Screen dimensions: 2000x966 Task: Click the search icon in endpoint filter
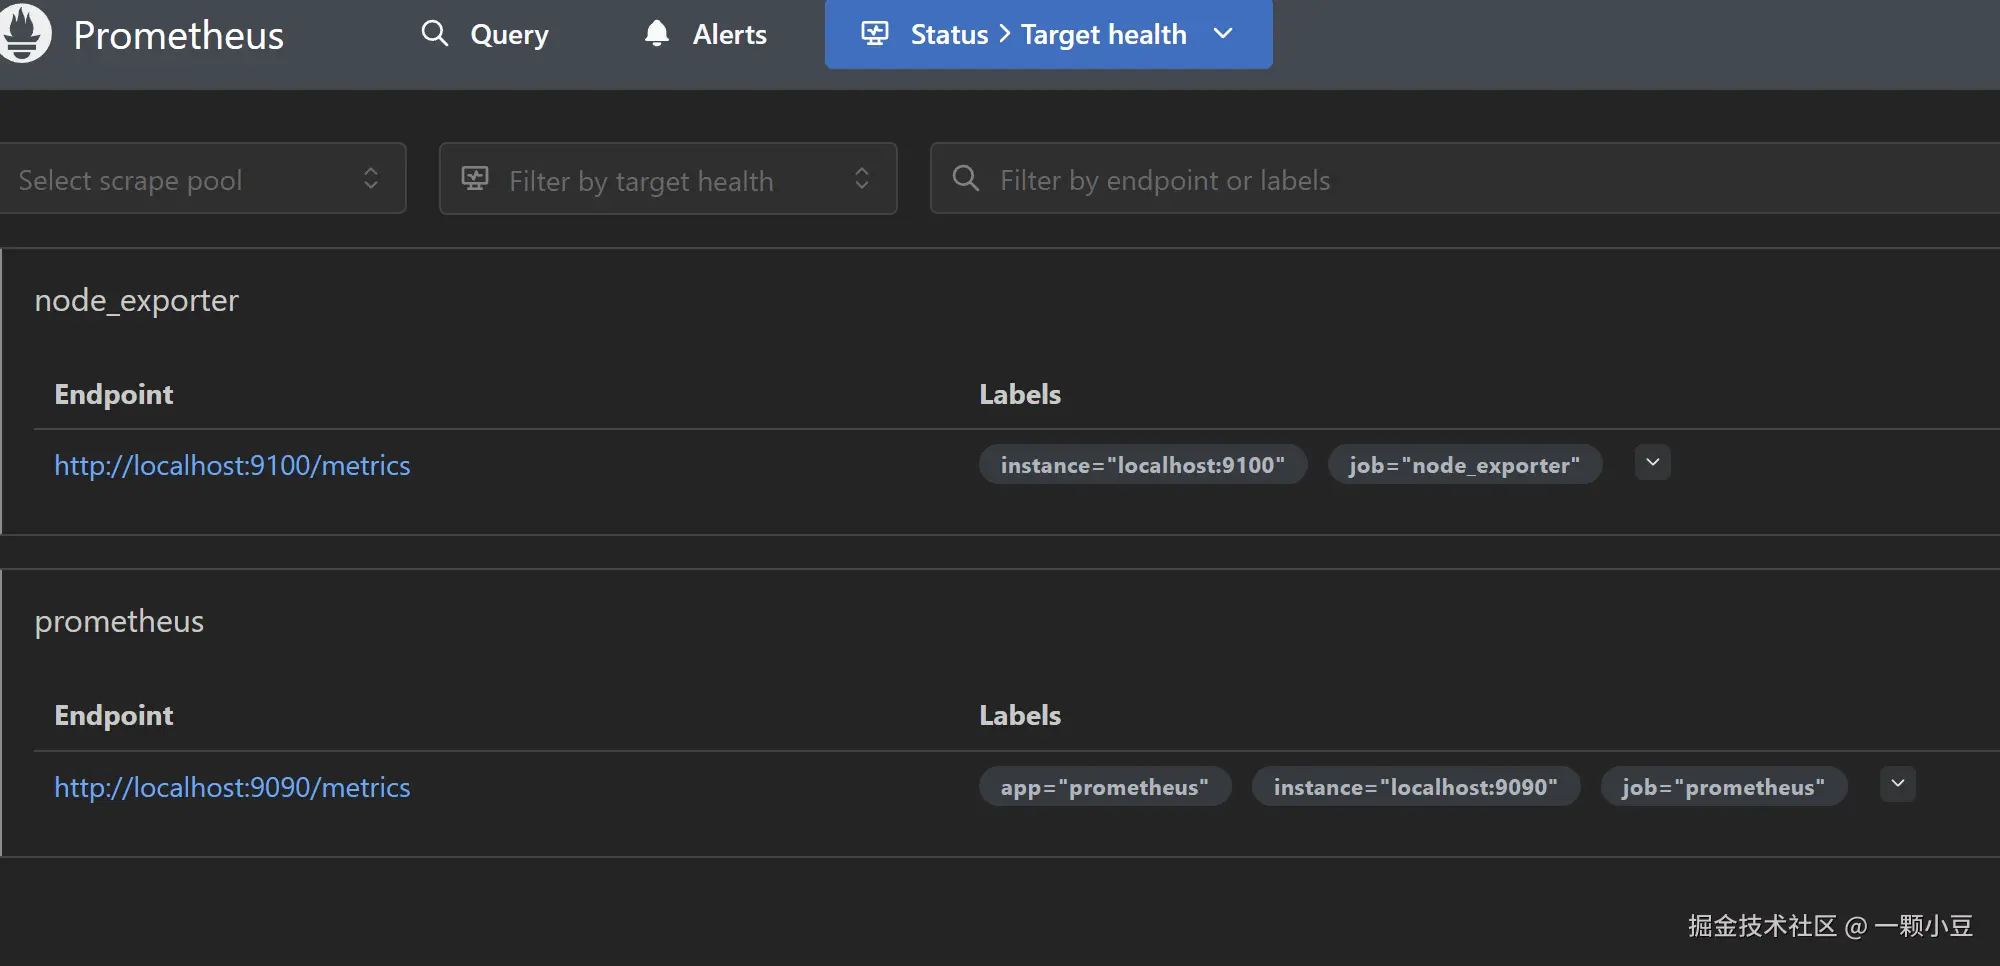point(965,179)
